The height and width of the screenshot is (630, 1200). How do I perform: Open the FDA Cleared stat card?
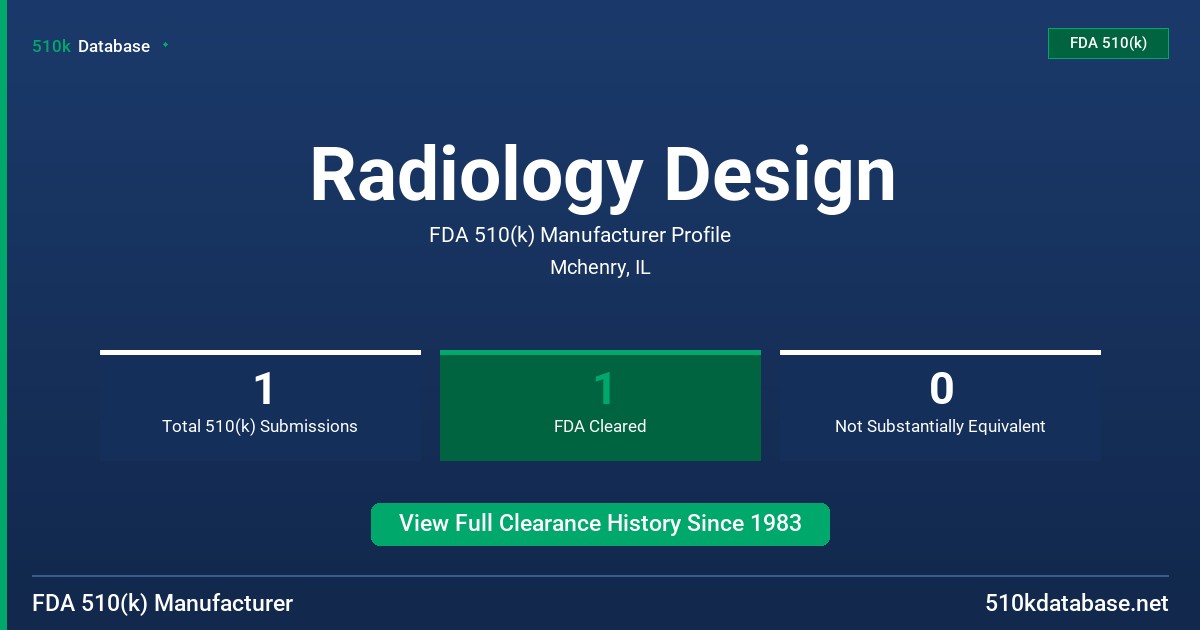click(600, 405)
